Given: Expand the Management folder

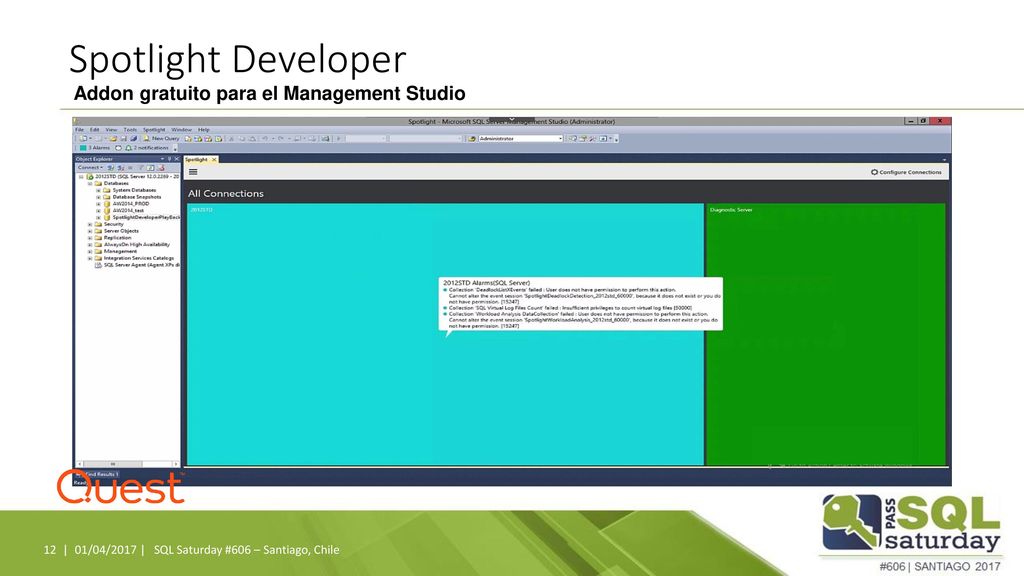Looking at the screenshot, I should [x=90, y=251].
